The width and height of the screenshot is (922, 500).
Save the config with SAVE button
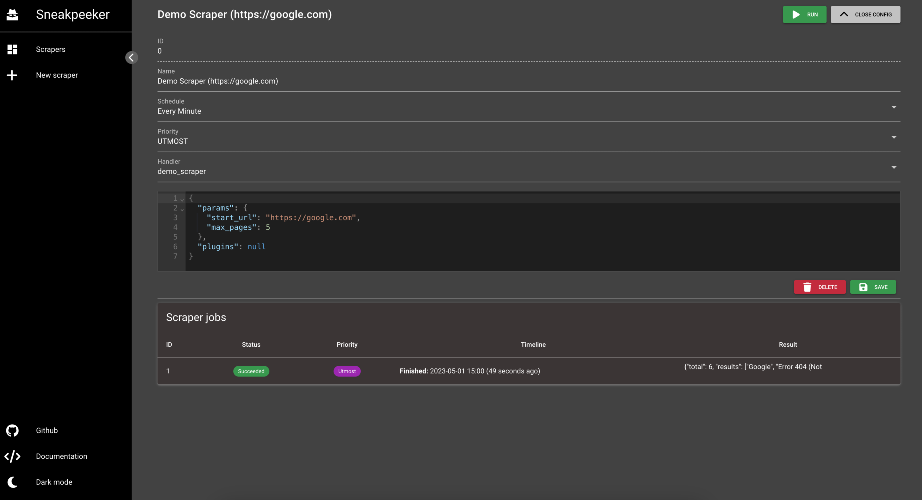[873, 287]
